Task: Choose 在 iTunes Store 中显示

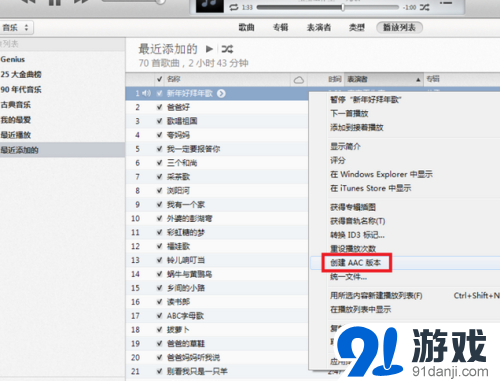Action: (405, 188)
